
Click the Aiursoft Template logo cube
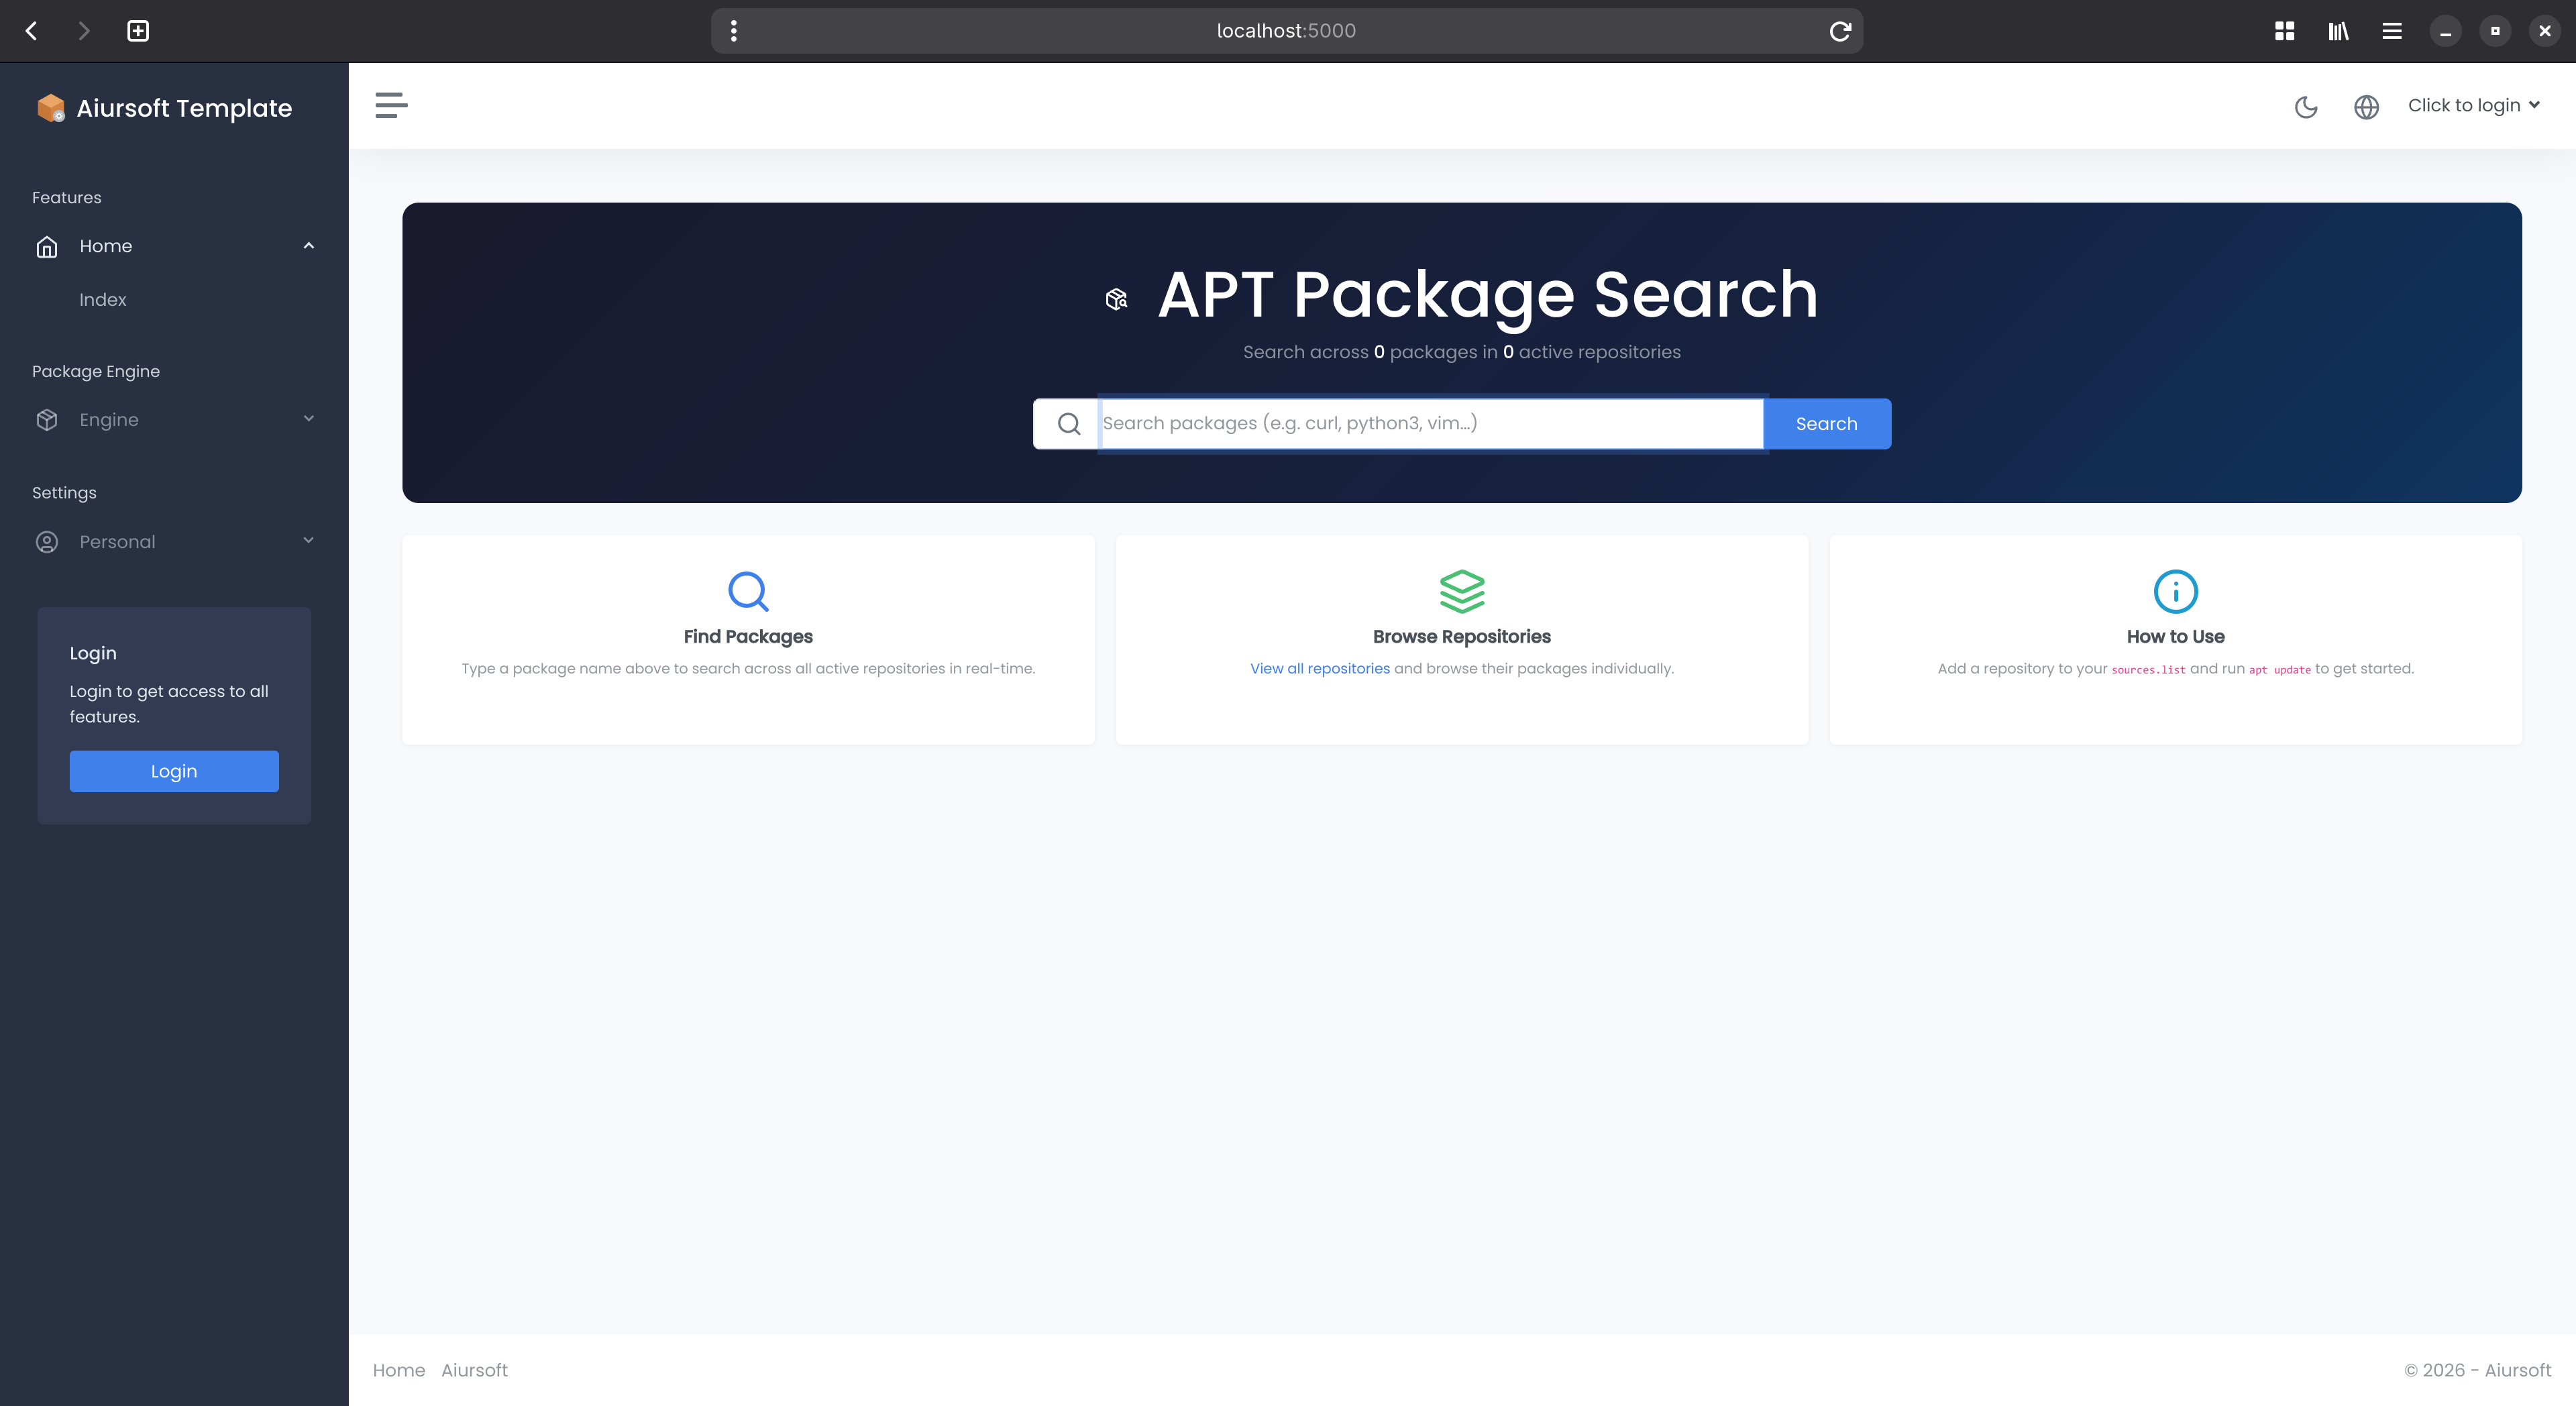pyautogui.click(x=51, y=108)
